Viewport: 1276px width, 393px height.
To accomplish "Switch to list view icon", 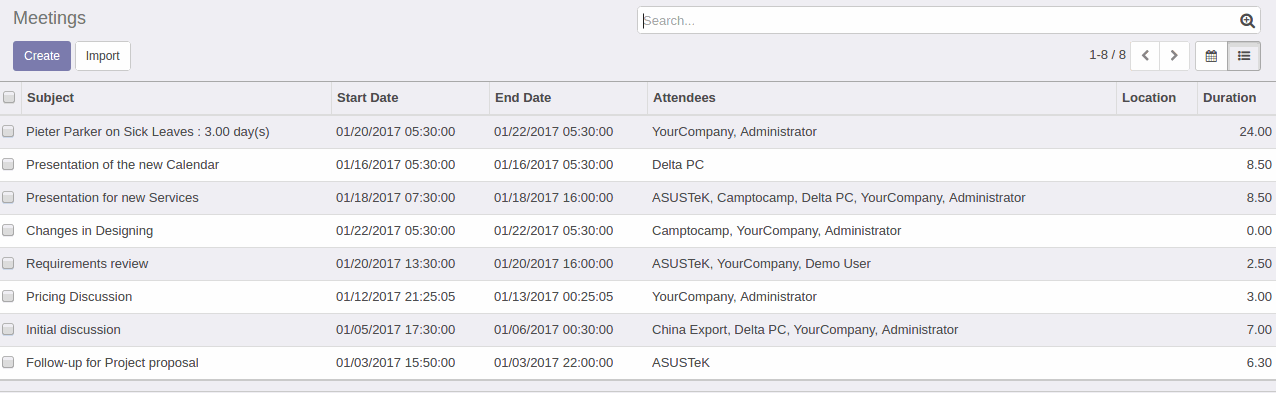I will tap(1244, 56).
